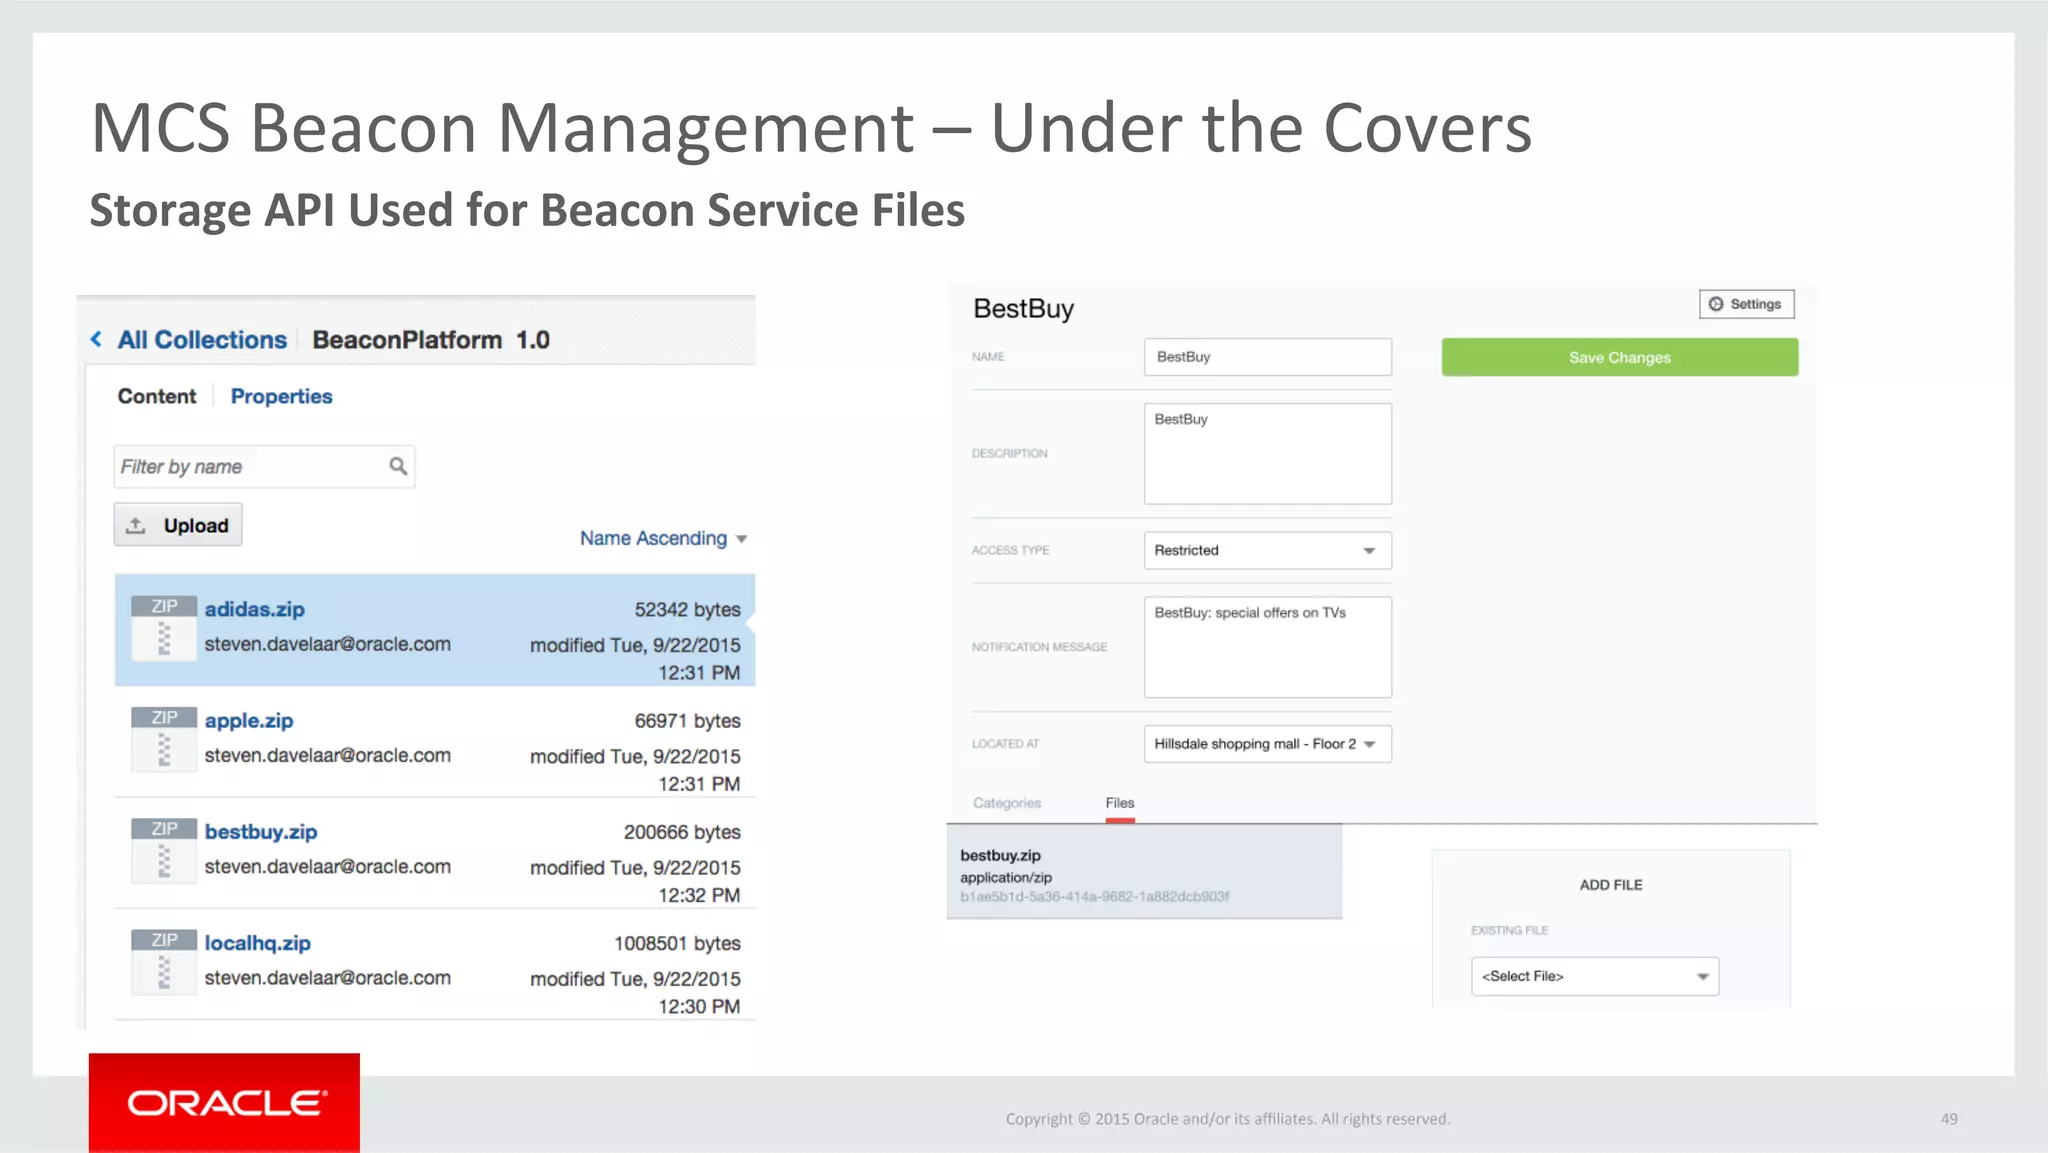The width and height of the screenshot is (2048, 1153).
Task: Click the 1008501 bytes size text
Action: [x=677, y=943]
